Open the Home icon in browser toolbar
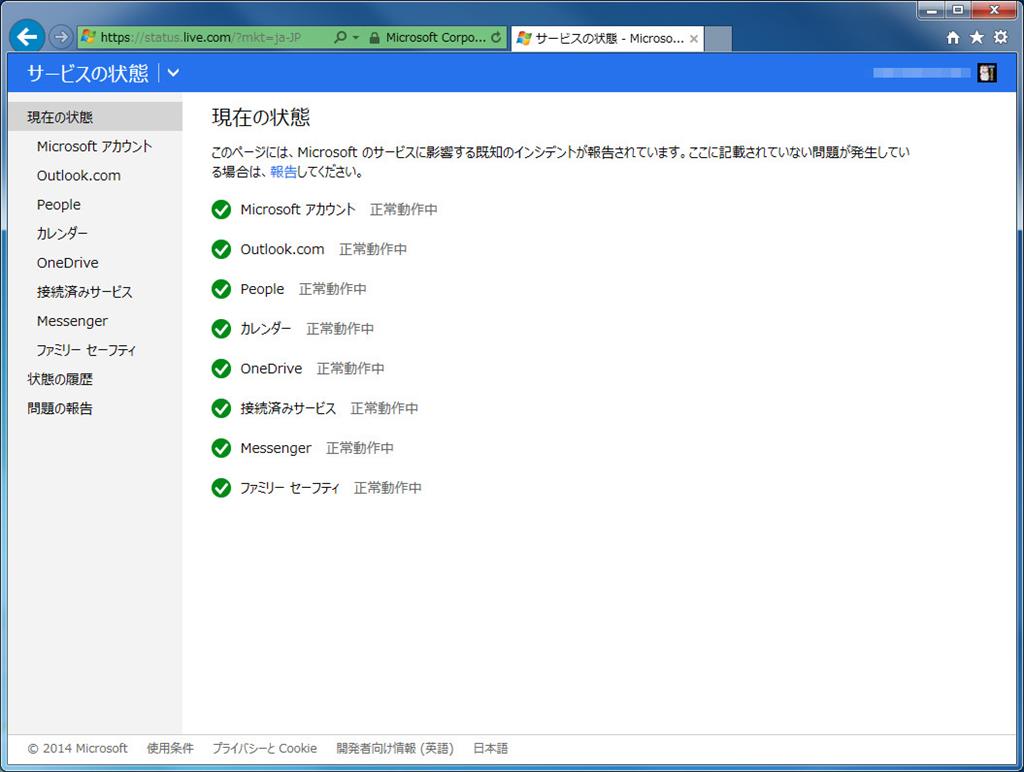 click(953, 37)
